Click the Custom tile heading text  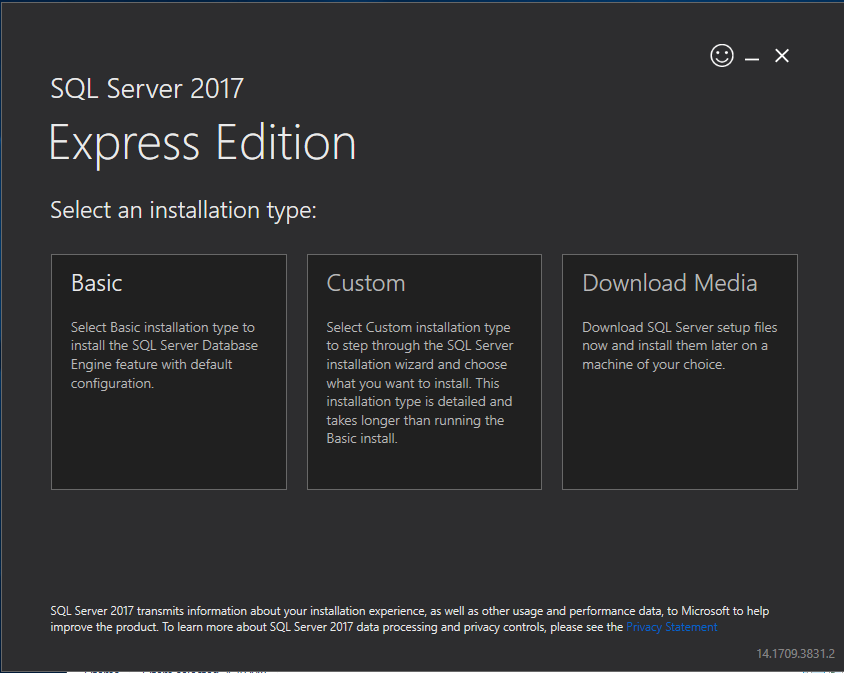(365, 283)
